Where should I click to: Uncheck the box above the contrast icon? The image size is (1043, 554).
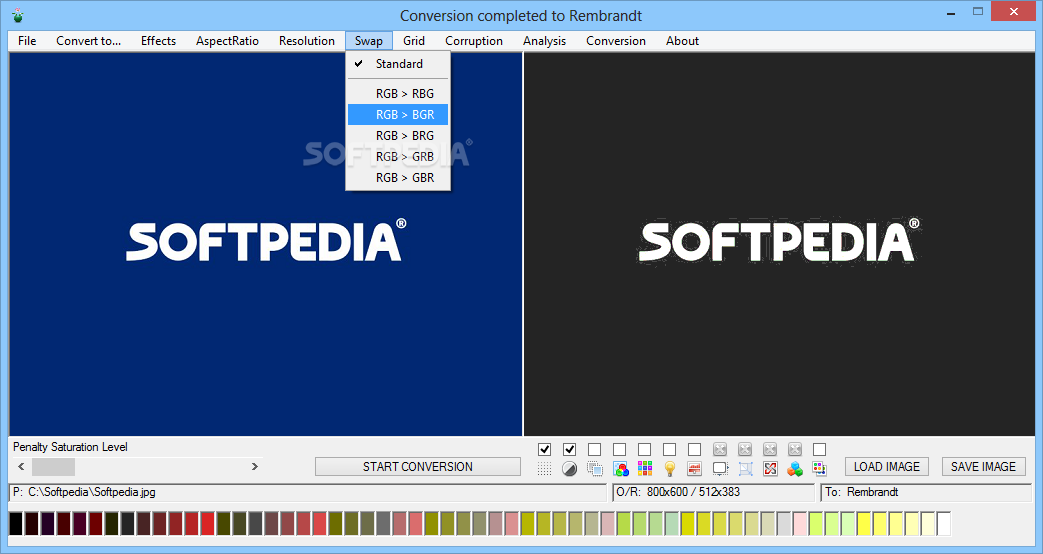pyautogui.click(x=569, y=450)
